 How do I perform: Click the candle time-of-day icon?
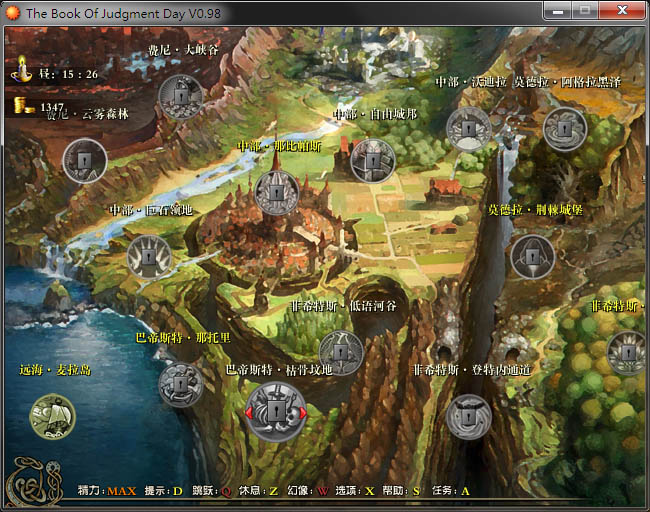click(22, 70)
